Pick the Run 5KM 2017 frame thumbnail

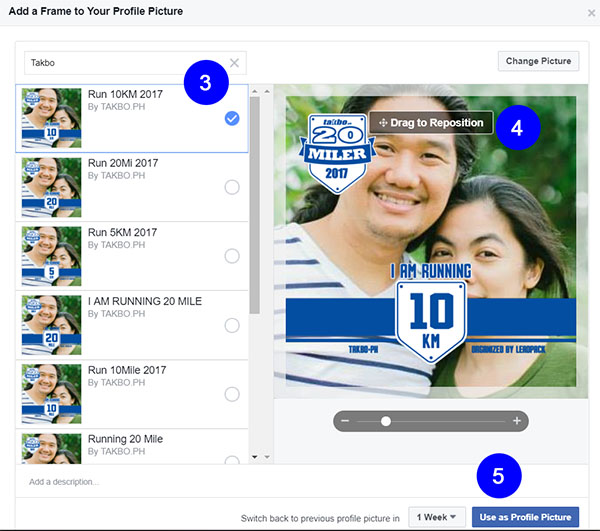click(51, 256)
